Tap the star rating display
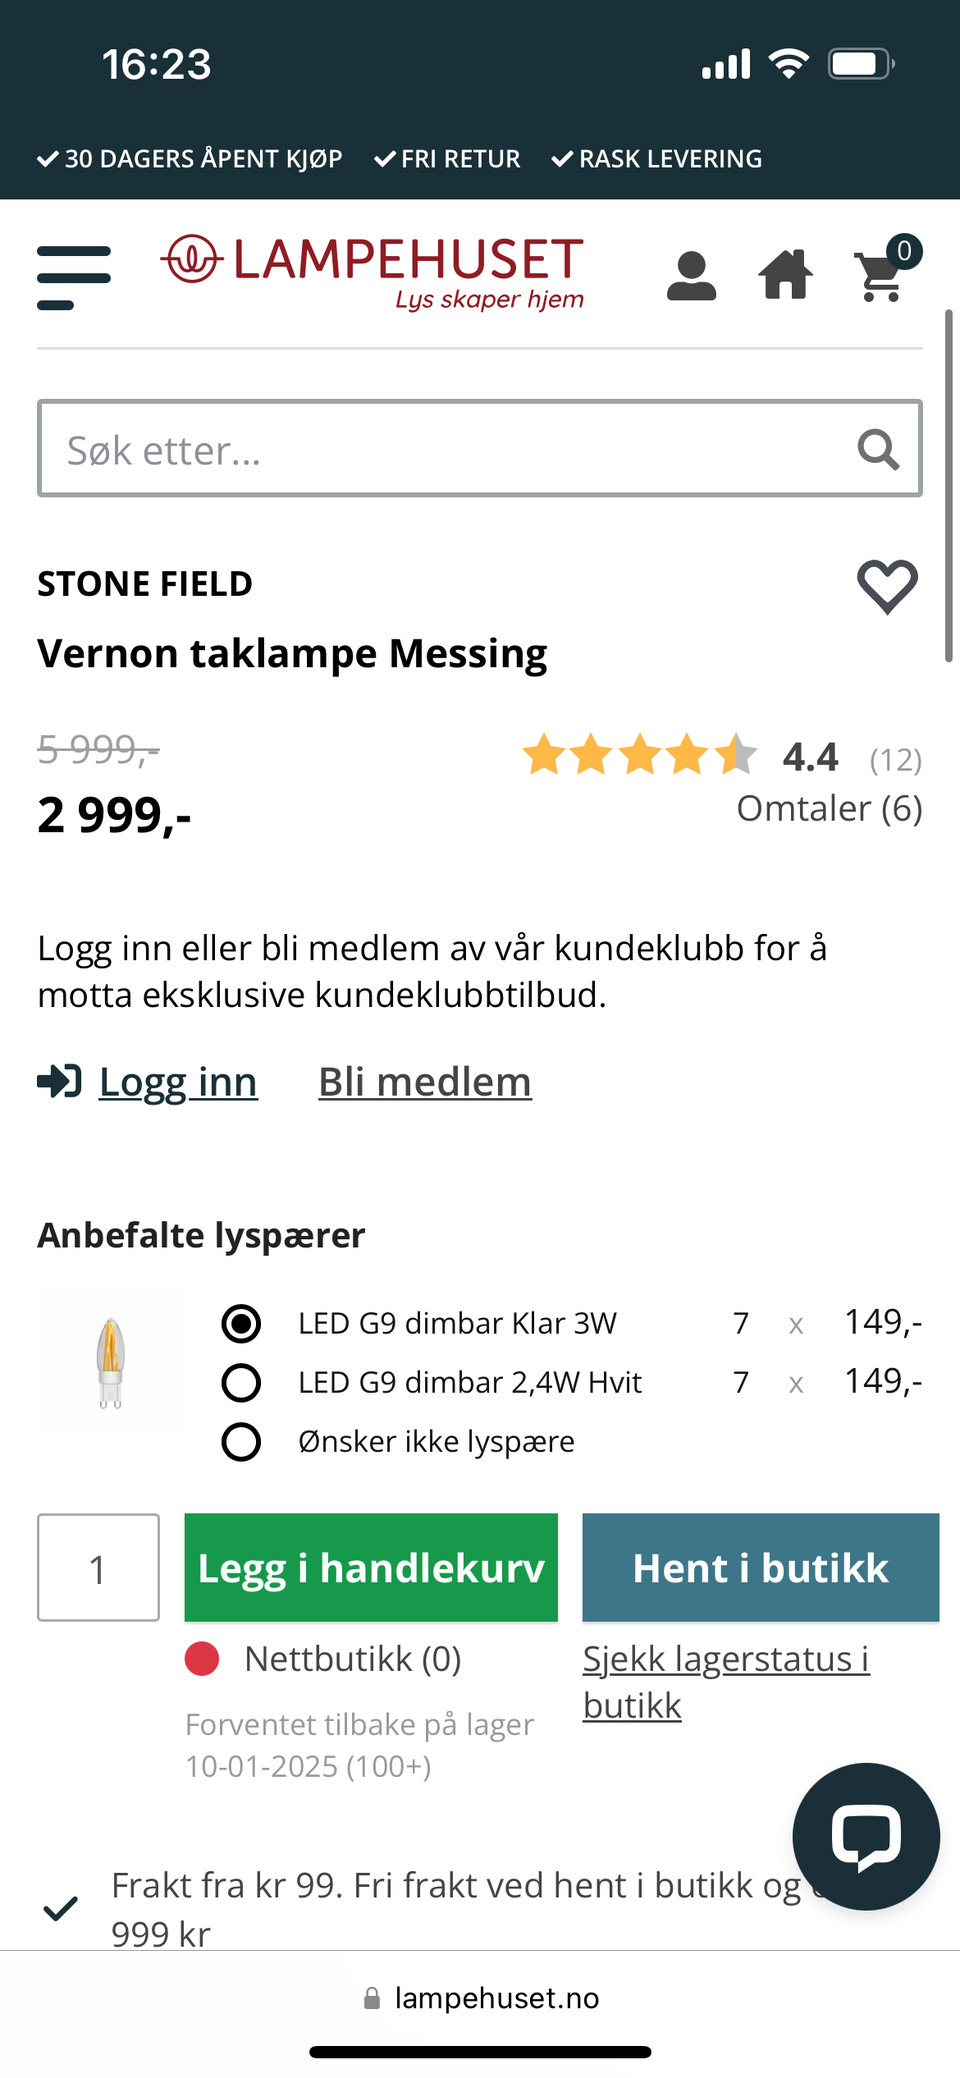Screen dimensions: 960x2078 [640, 755]
